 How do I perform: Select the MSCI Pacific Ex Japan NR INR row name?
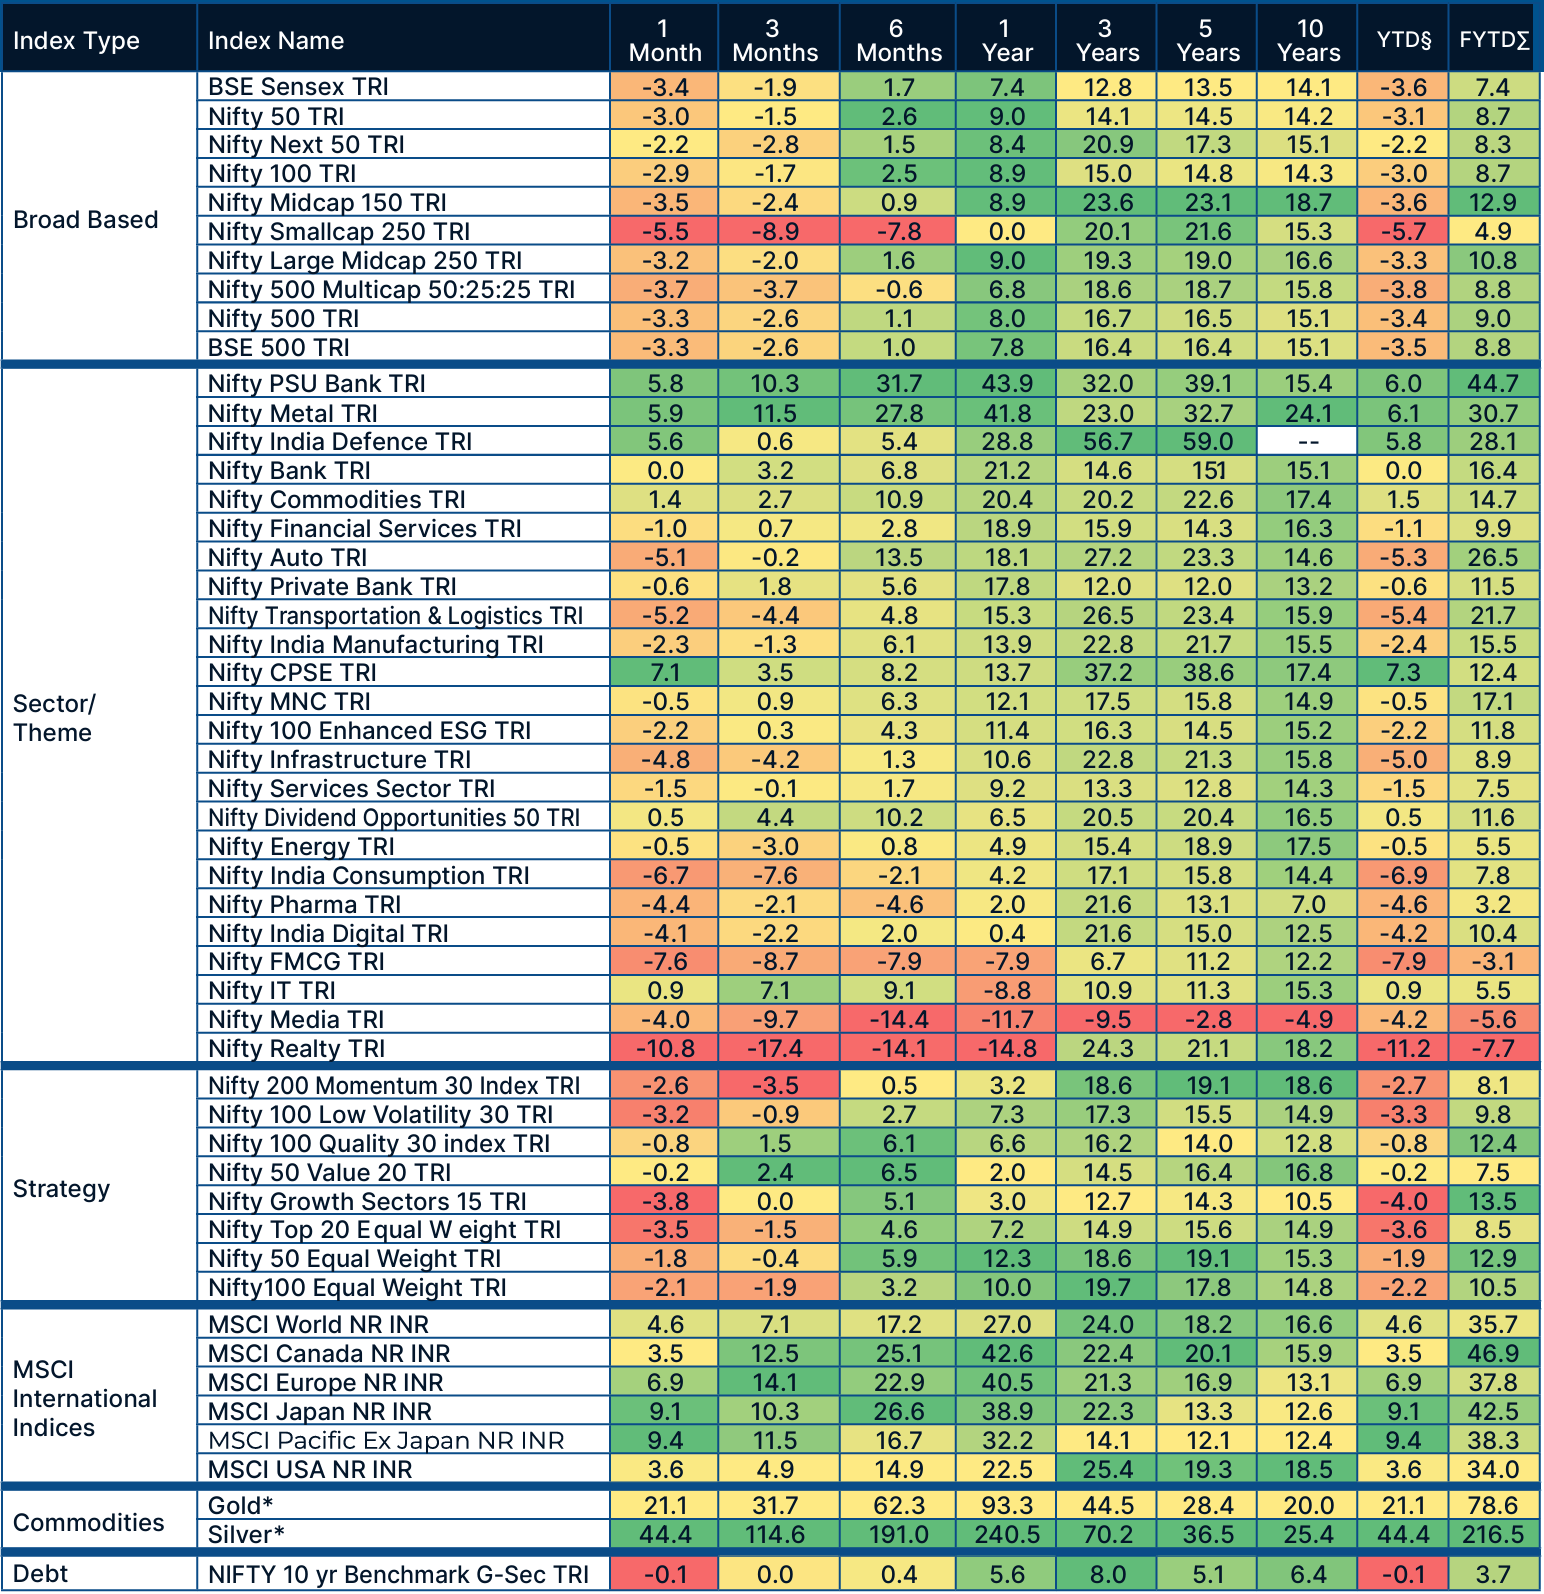tap(386, 1441)
